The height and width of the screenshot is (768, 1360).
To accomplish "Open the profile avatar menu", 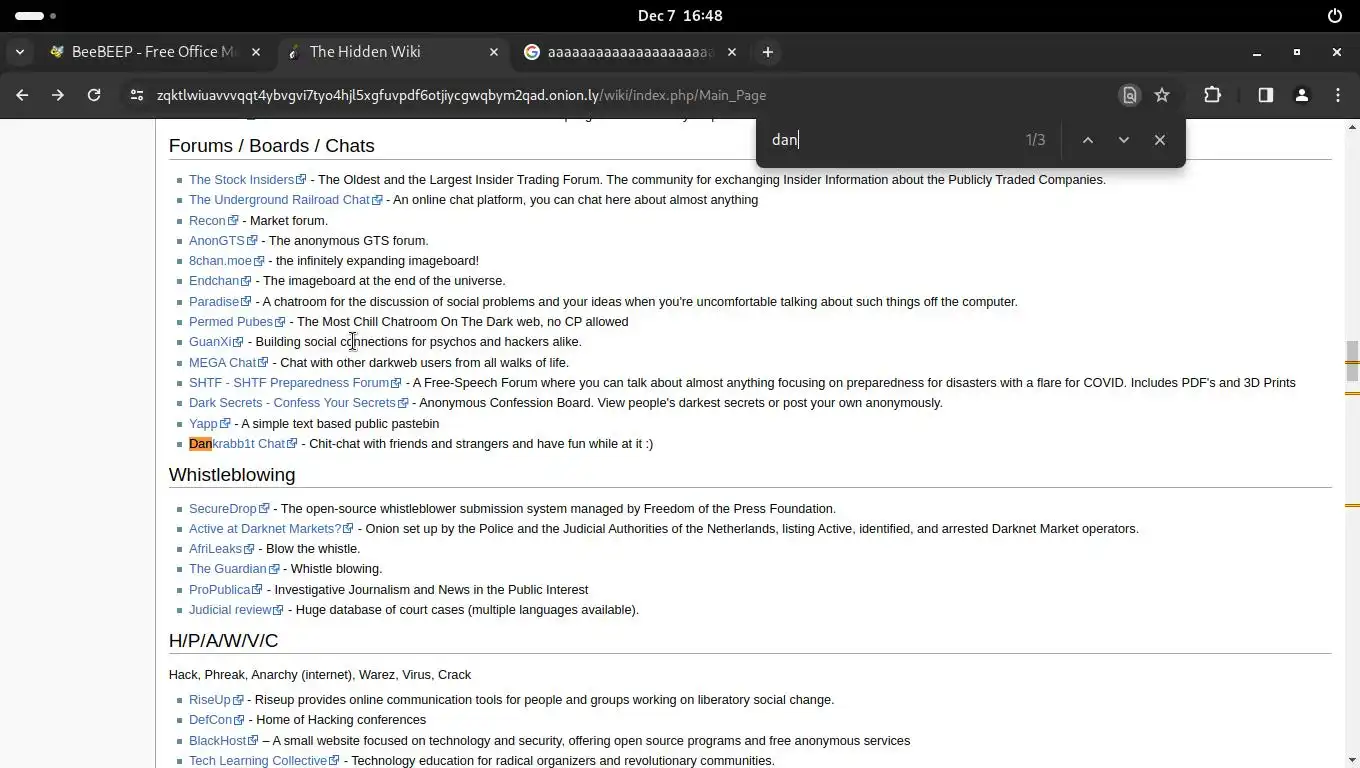I will coord(1302,95).
